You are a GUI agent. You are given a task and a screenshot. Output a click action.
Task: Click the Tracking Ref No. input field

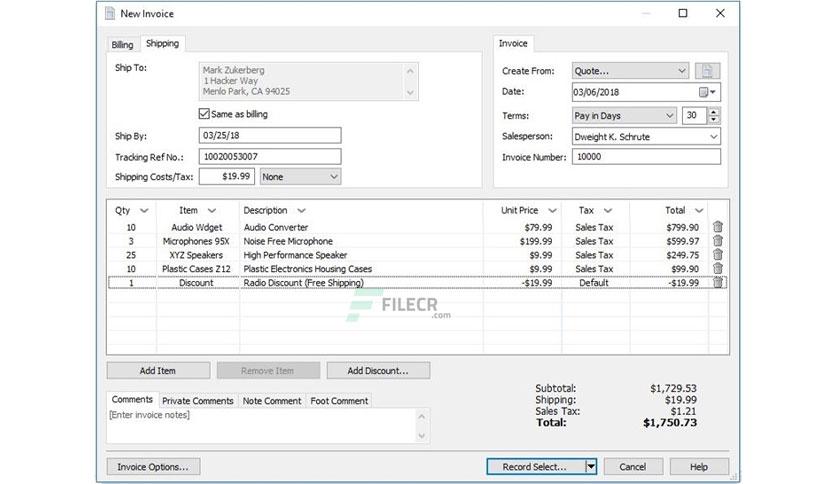pos(270,156)
